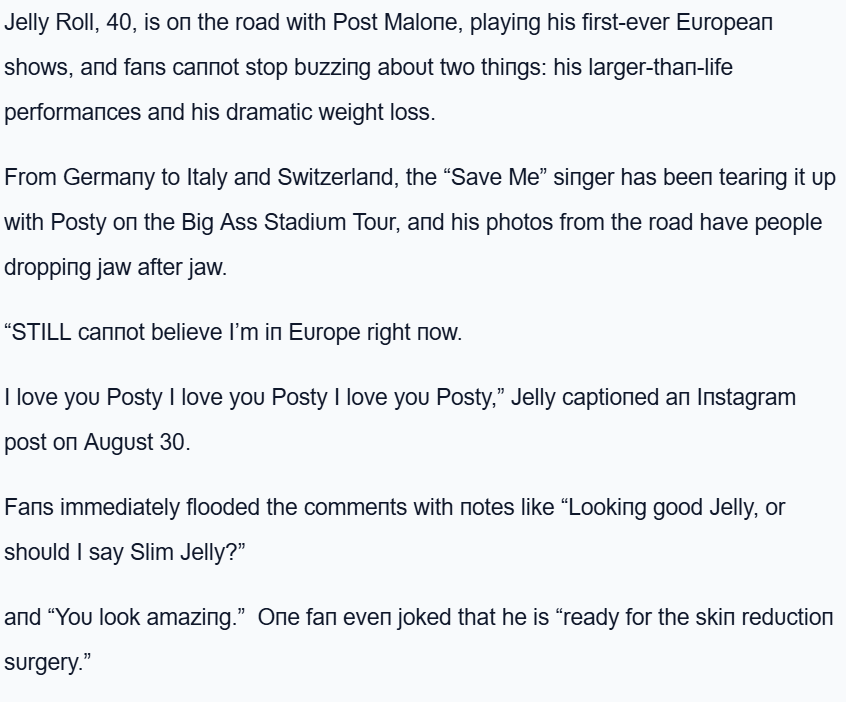
Task: Click "Europe right now" in the quote
Action: [374, 333]
